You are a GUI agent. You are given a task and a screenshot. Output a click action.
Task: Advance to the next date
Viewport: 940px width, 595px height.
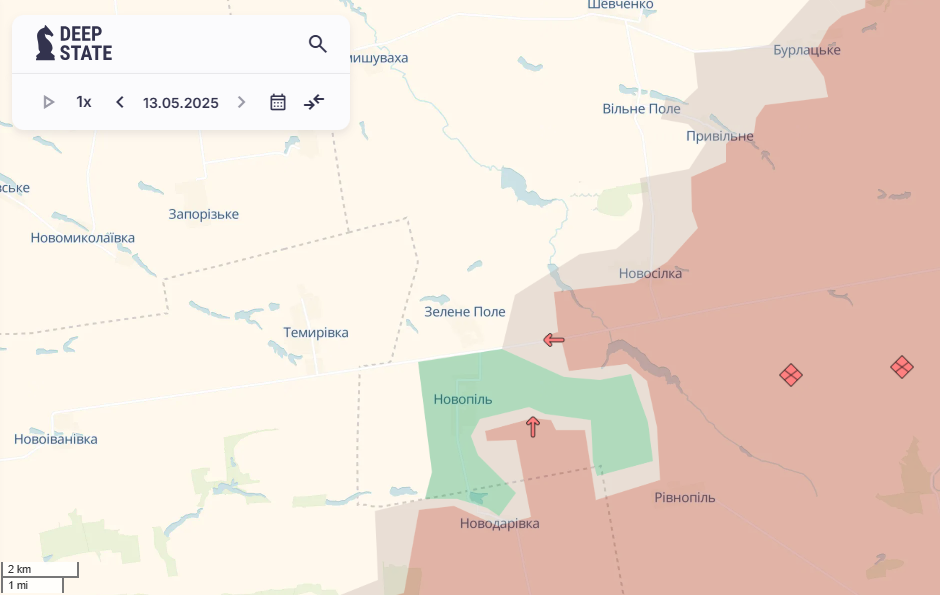[x=241, y=102]
